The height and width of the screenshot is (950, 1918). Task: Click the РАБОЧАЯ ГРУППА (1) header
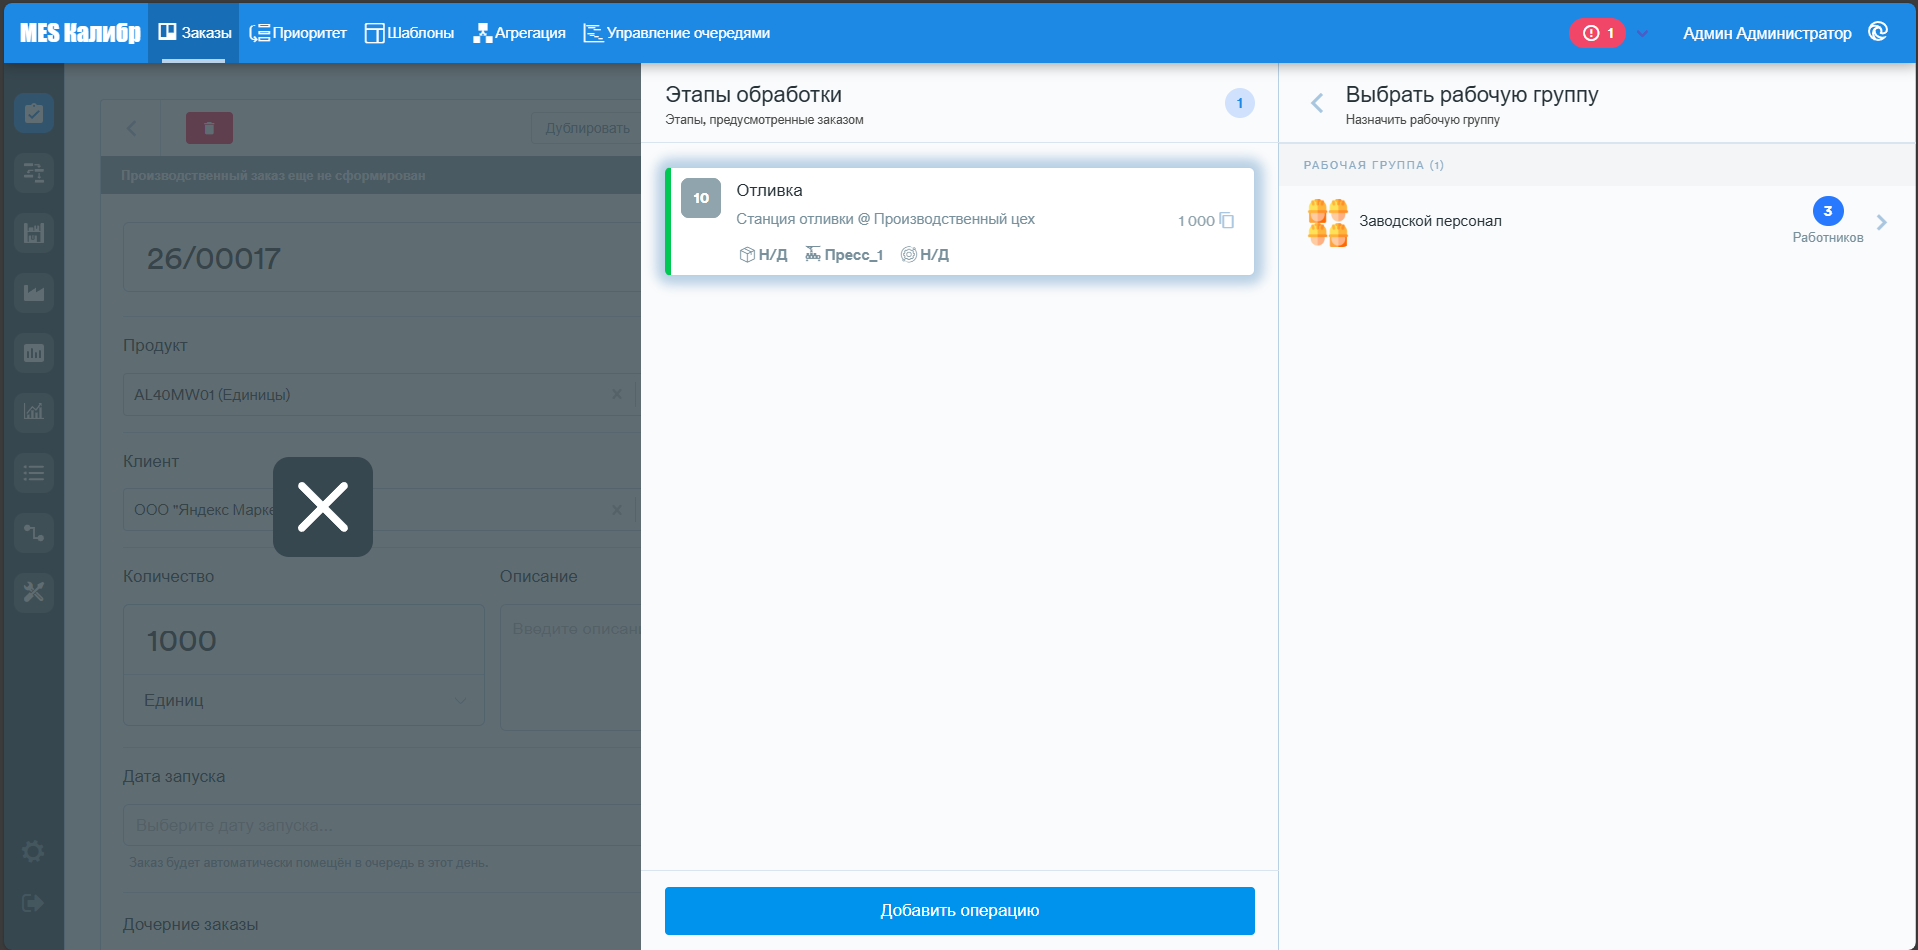pyautogui.click(x=1373, y=165)
